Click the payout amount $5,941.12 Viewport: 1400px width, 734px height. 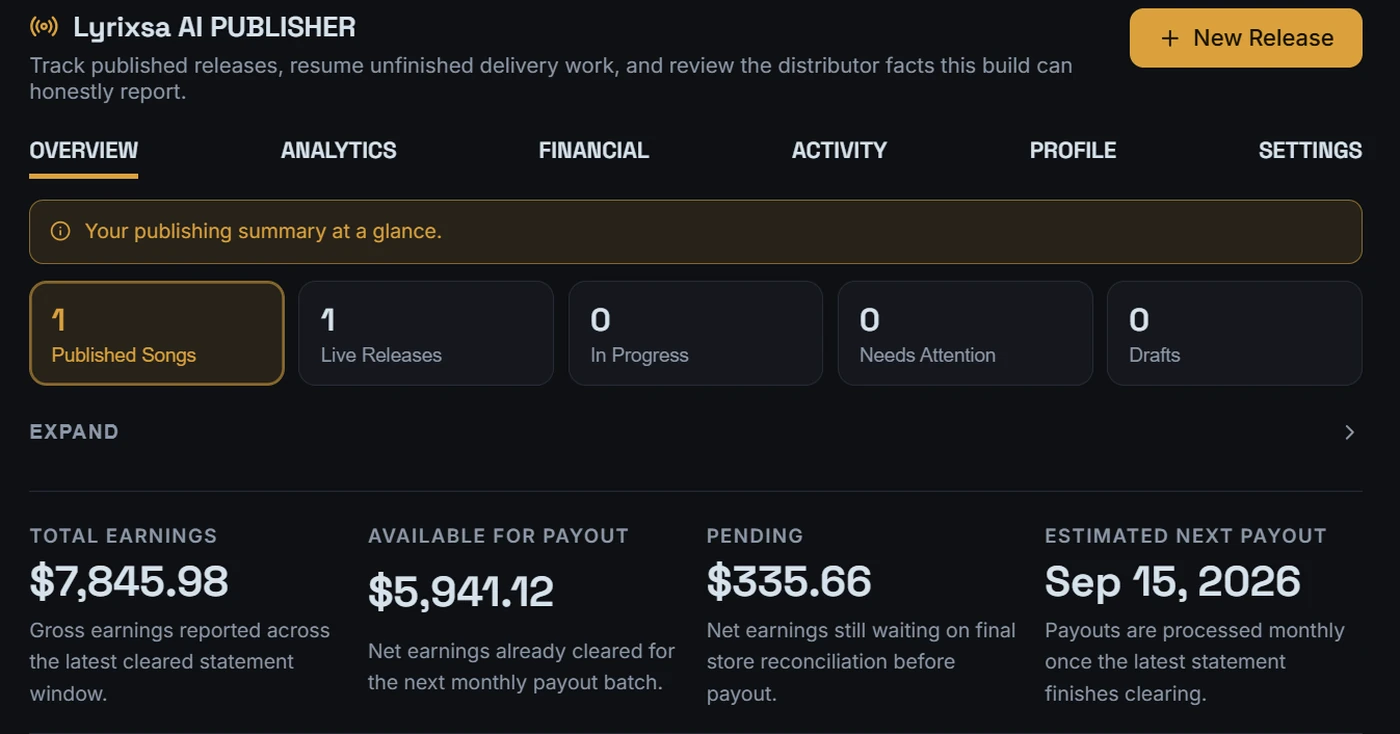(x=461, y=591)
